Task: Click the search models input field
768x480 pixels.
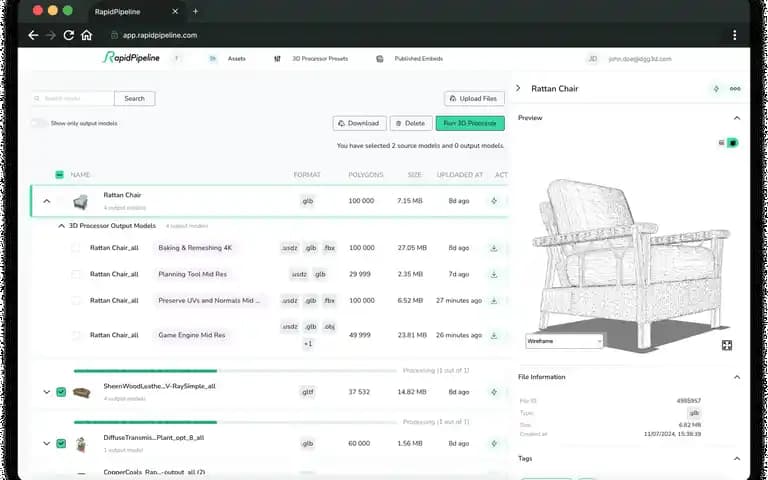Action: pos(73,98)
